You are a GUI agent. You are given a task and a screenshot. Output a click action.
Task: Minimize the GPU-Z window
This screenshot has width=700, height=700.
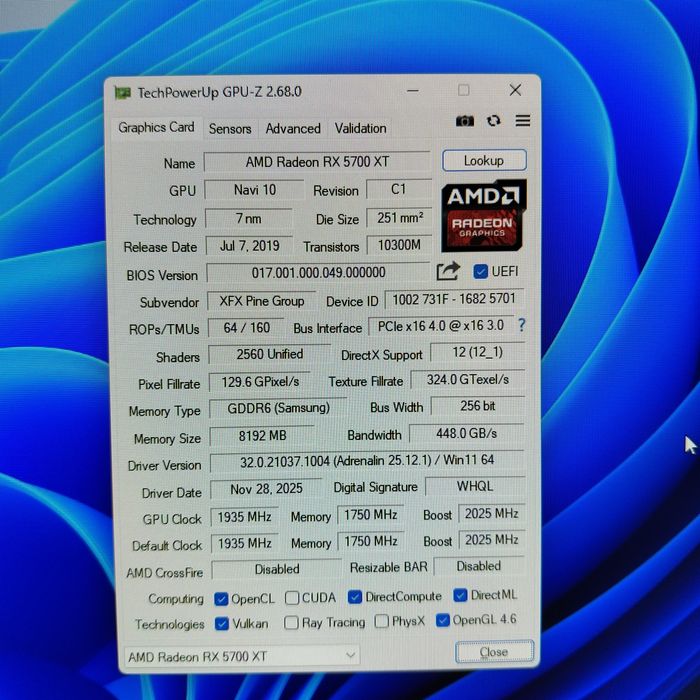tap(413, 91)
